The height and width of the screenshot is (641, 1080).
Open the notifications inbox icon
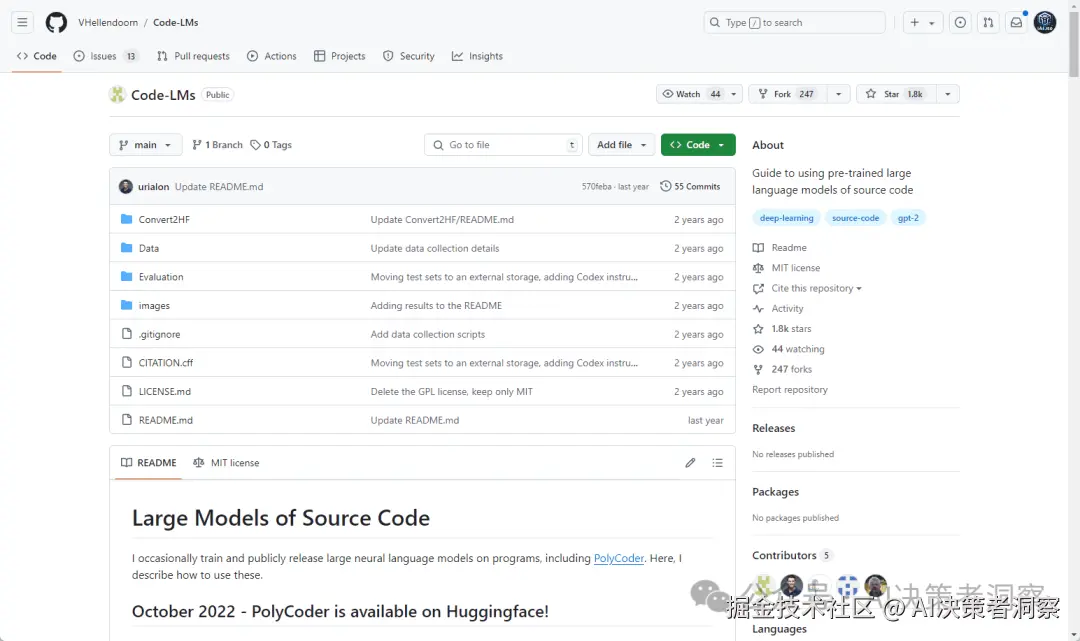(x=1016, y=22)
